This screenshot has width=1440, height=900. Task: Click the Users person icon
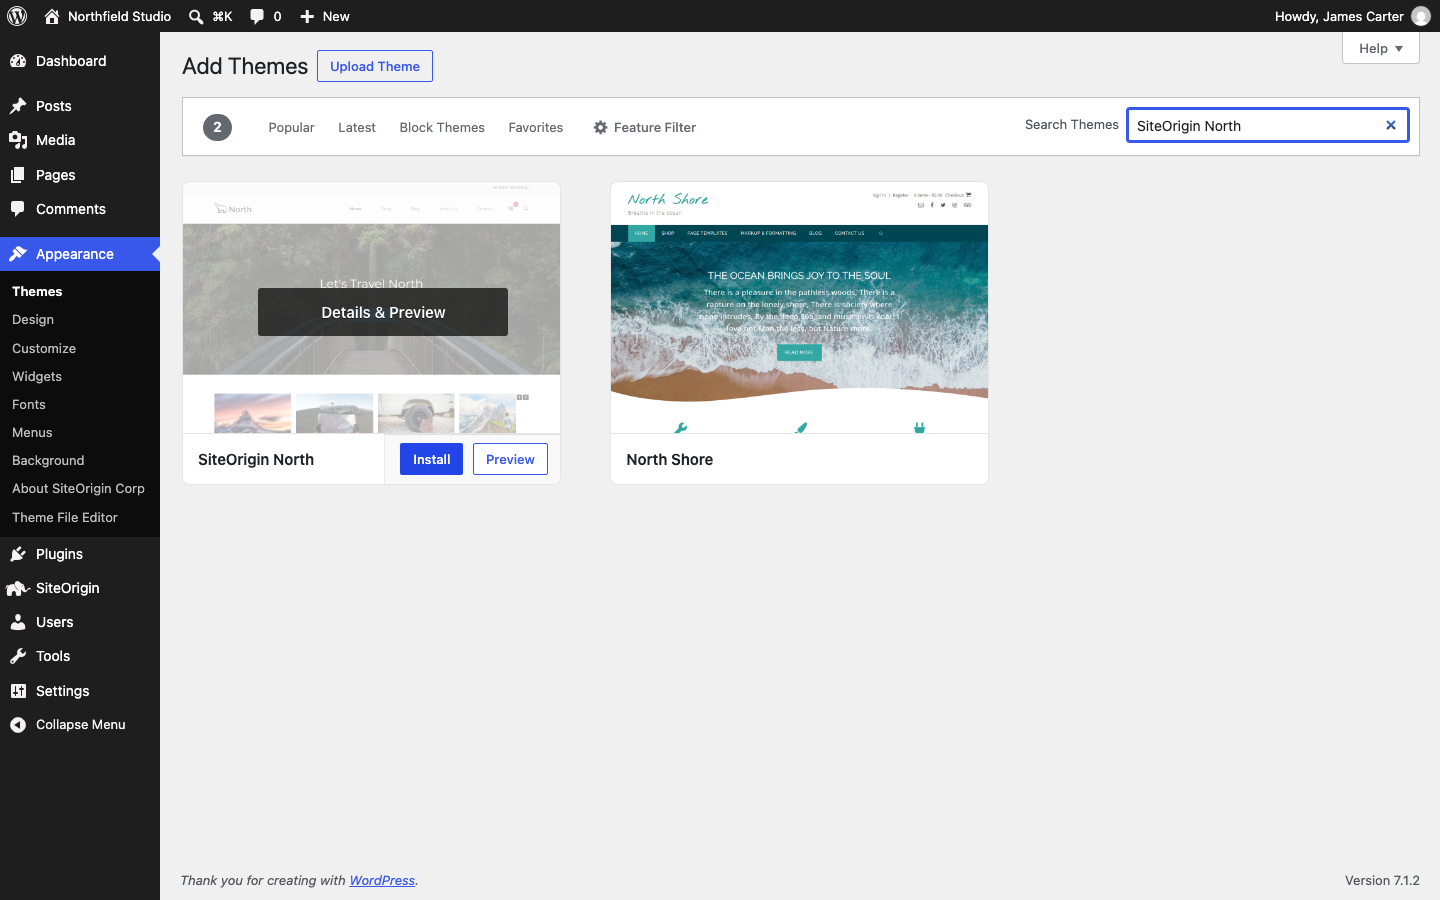18,622
